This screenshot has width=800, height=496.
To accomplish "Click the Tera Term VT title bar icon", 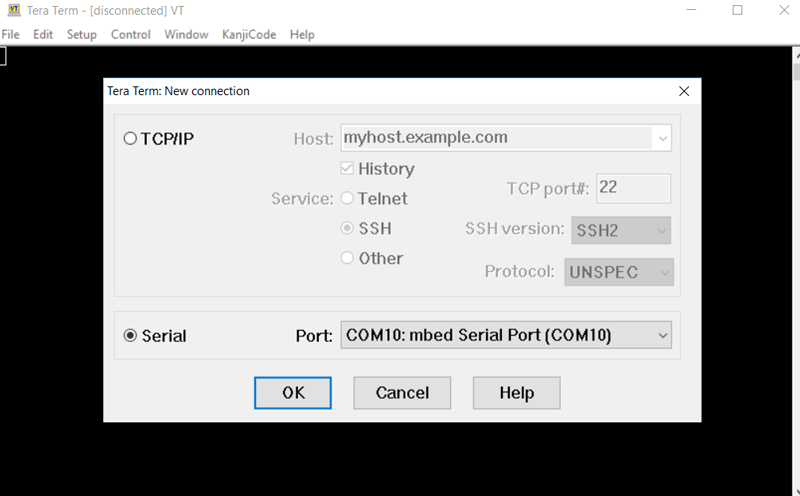I will (12, 10).
